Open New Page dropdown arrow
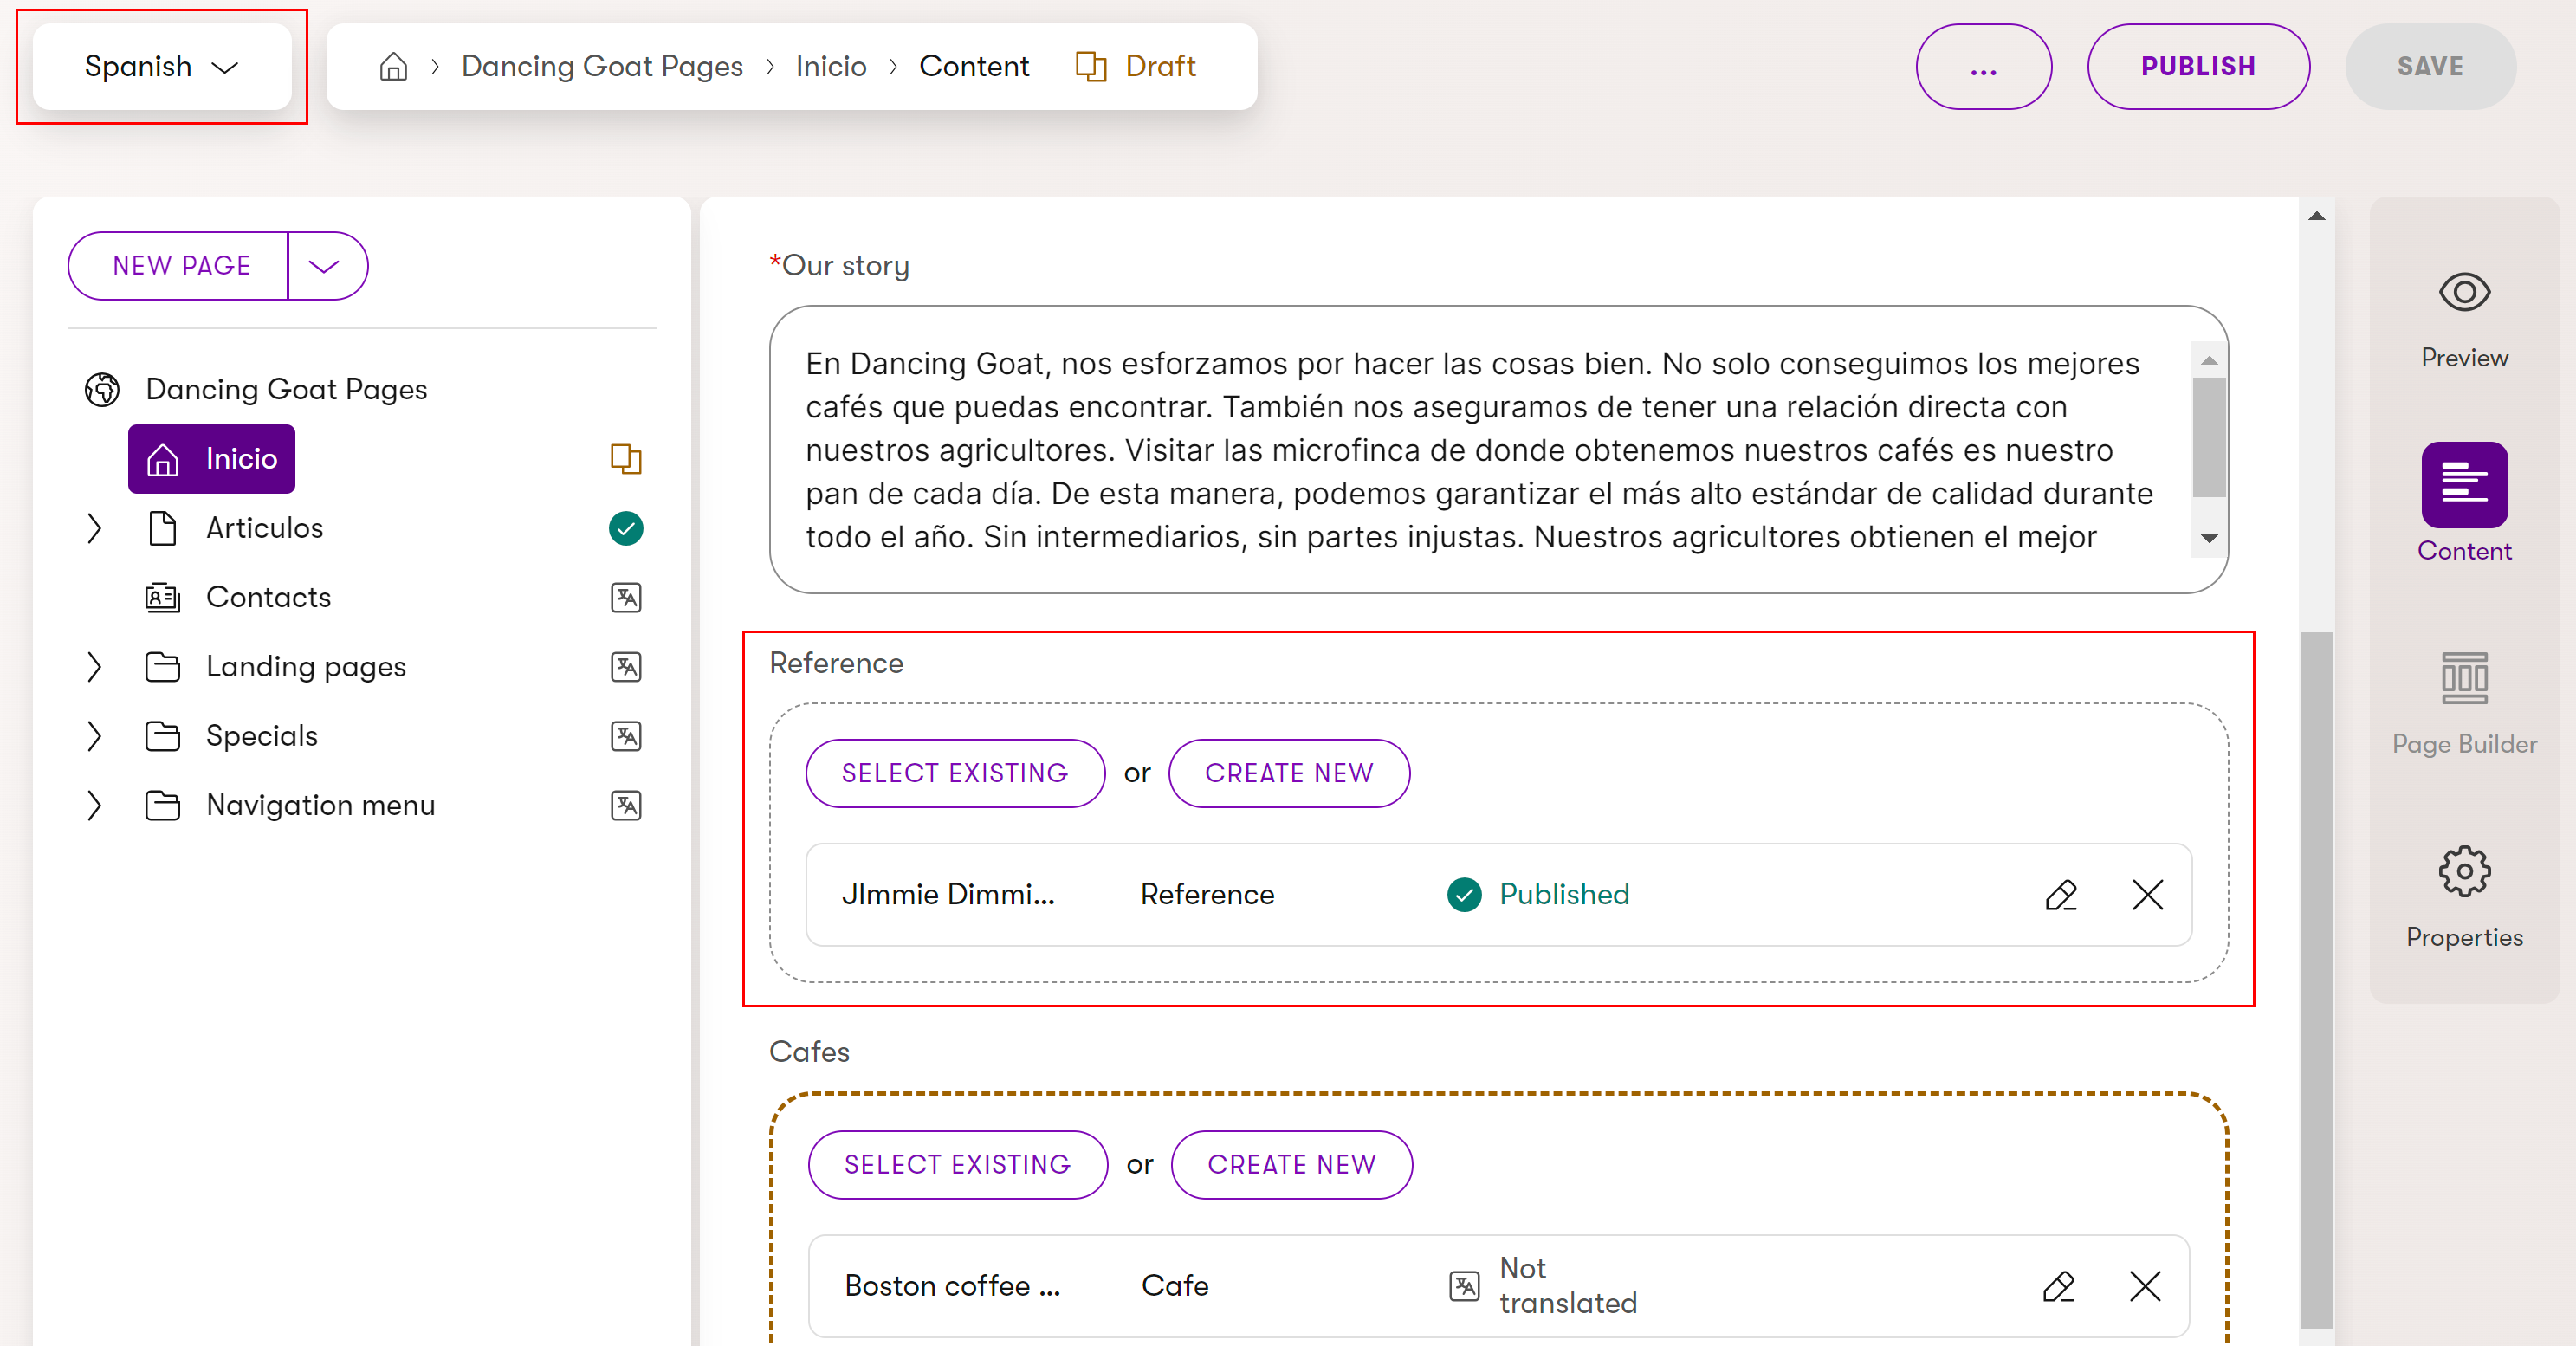2576x1346 pixels. tap(324, 265)
